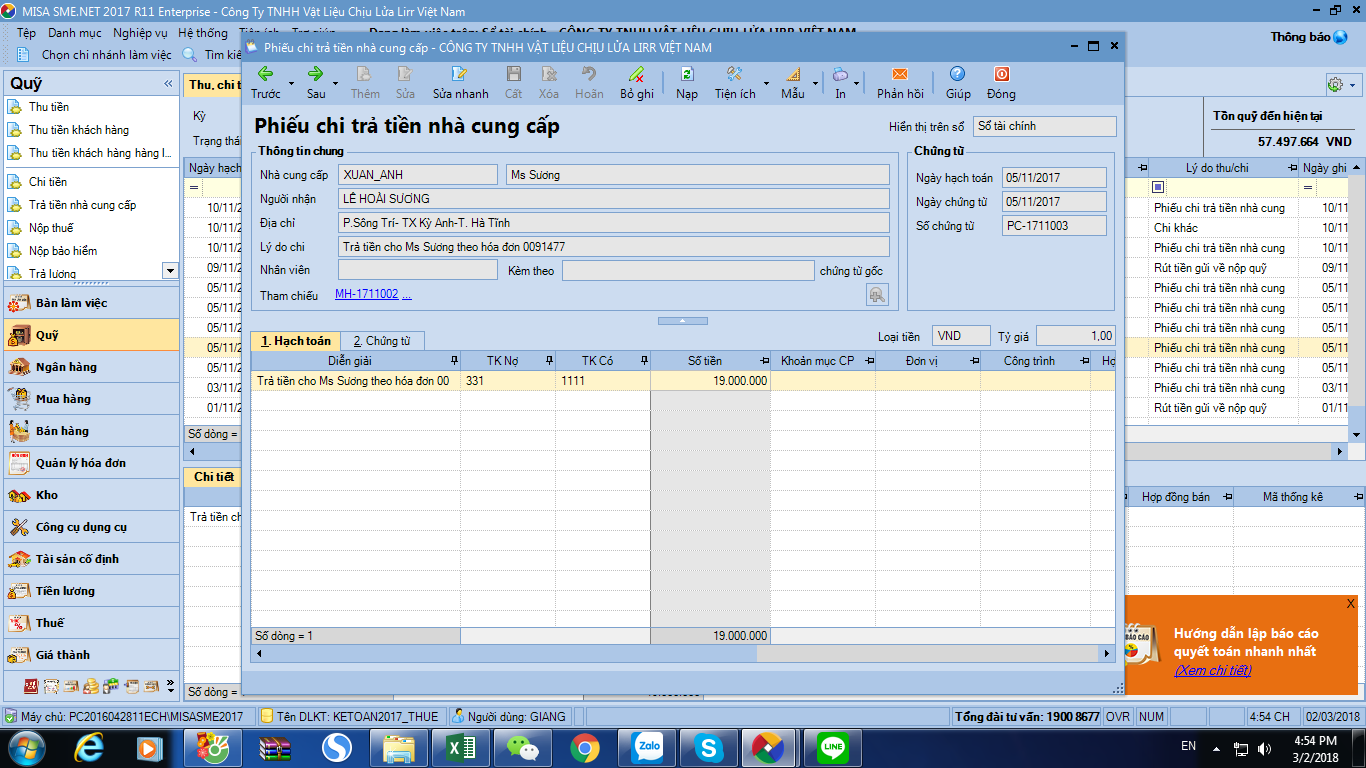1366x768 pixels.
Task: Expand the Mẫu dropdown arrow
Action: coord(815,83)
